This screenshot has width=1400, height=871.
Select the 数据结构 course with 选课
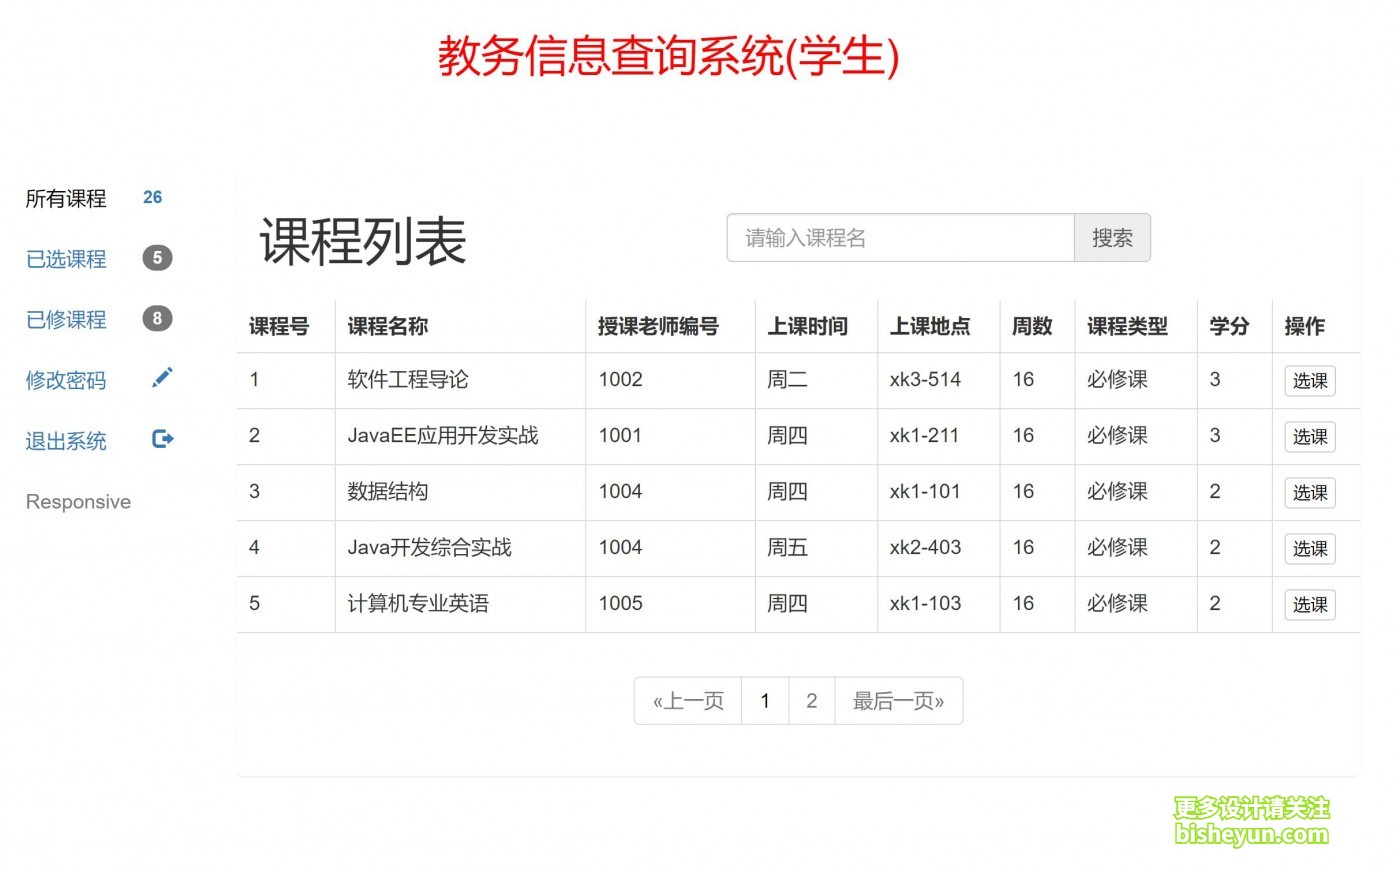pyautogui.click(x=1309, y=493)
